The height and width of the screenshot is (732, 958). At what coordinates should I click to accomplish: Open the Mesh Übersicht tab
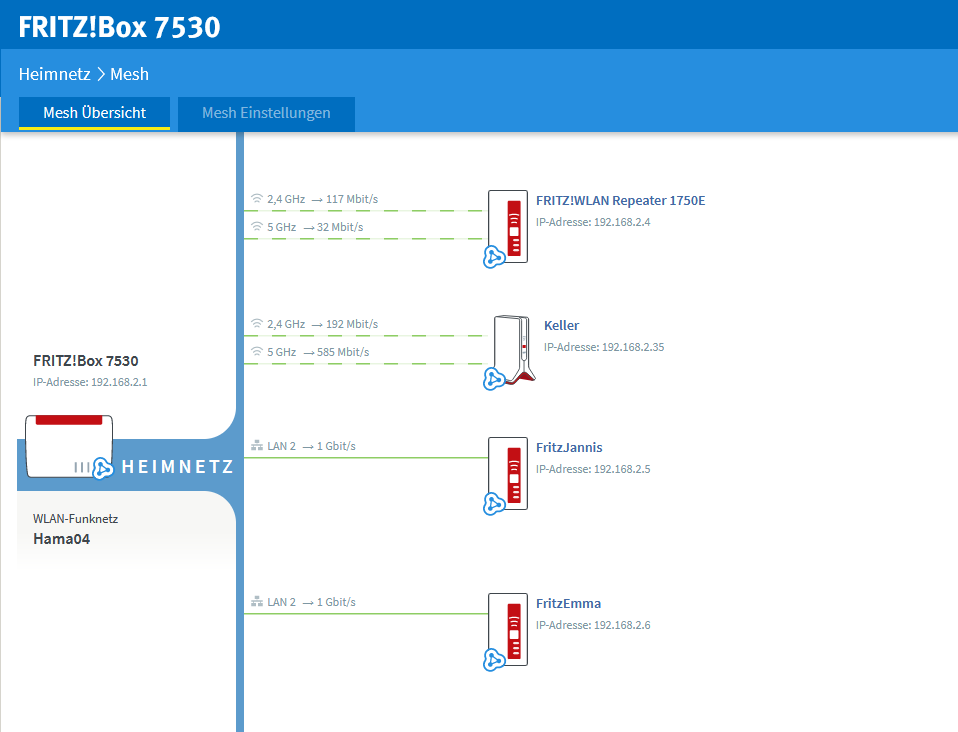pyautogui.click(x=94, y=113)
